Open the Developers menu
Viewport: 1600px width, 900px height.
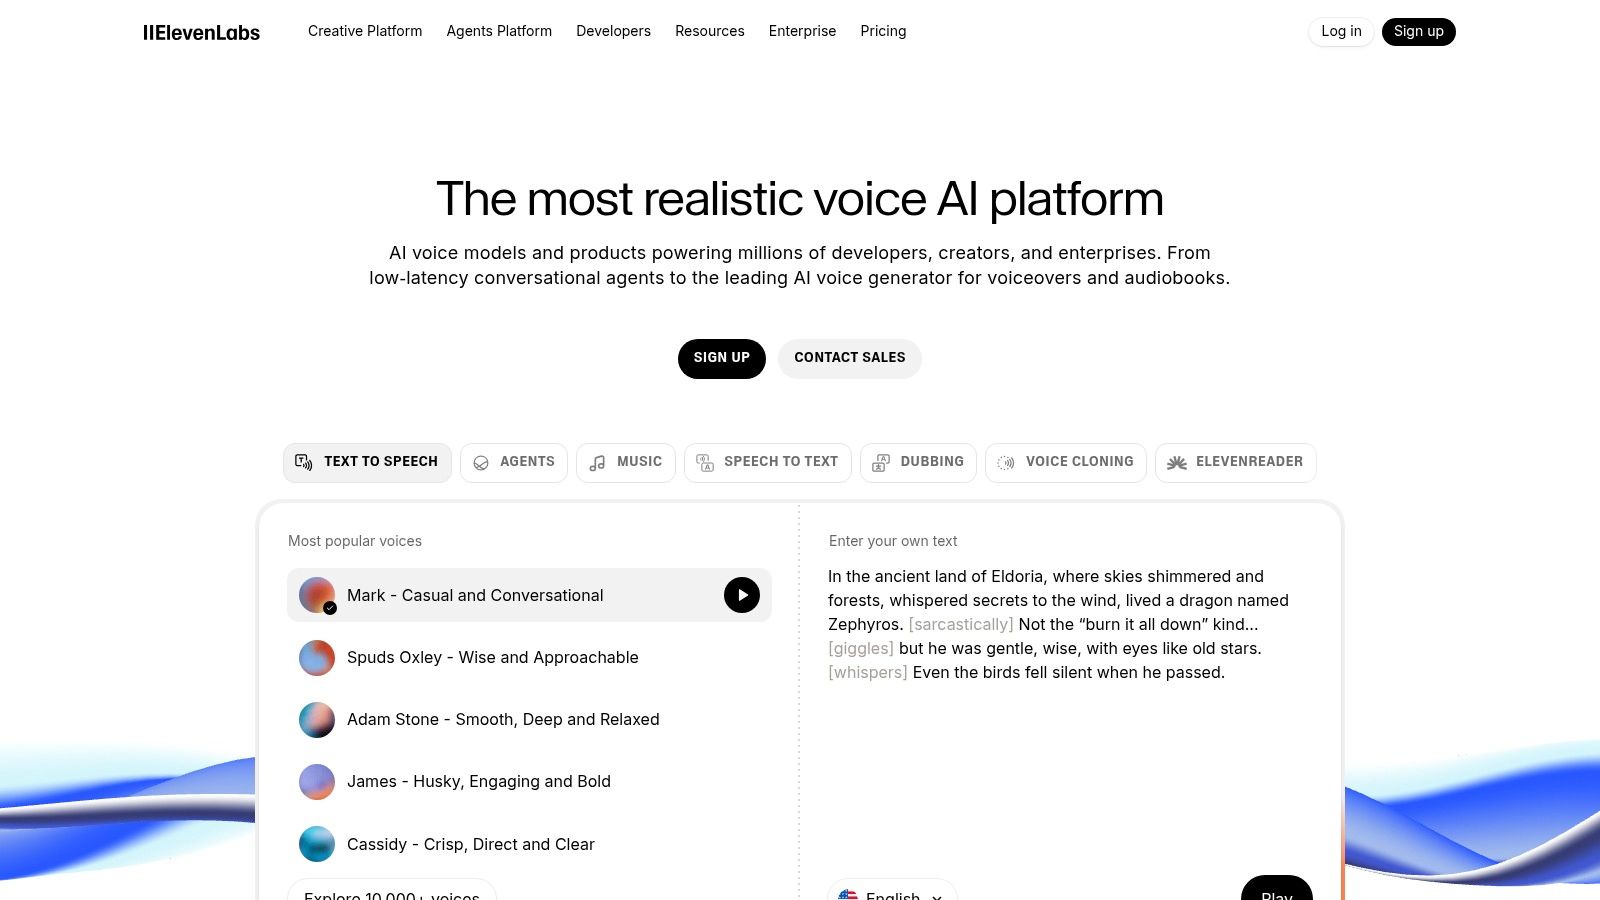tap(613, 31)
